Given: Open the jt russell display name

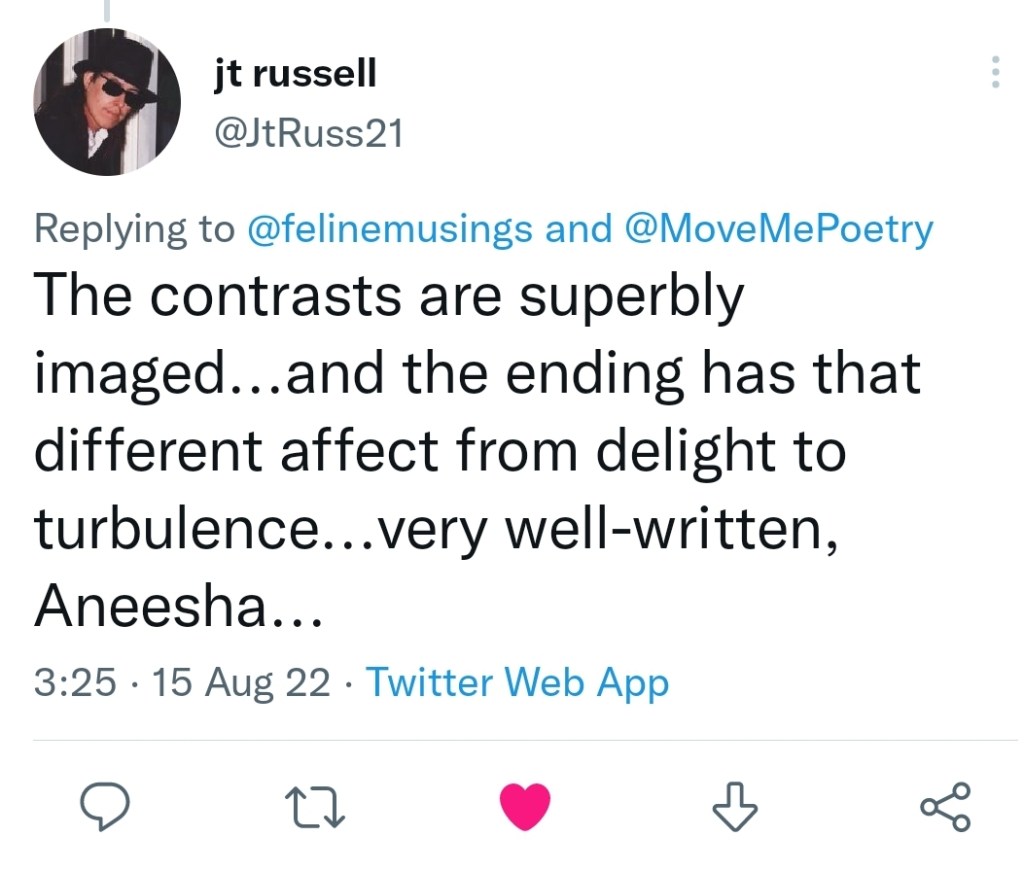Looking at the screenshot, I should point(295,72).
